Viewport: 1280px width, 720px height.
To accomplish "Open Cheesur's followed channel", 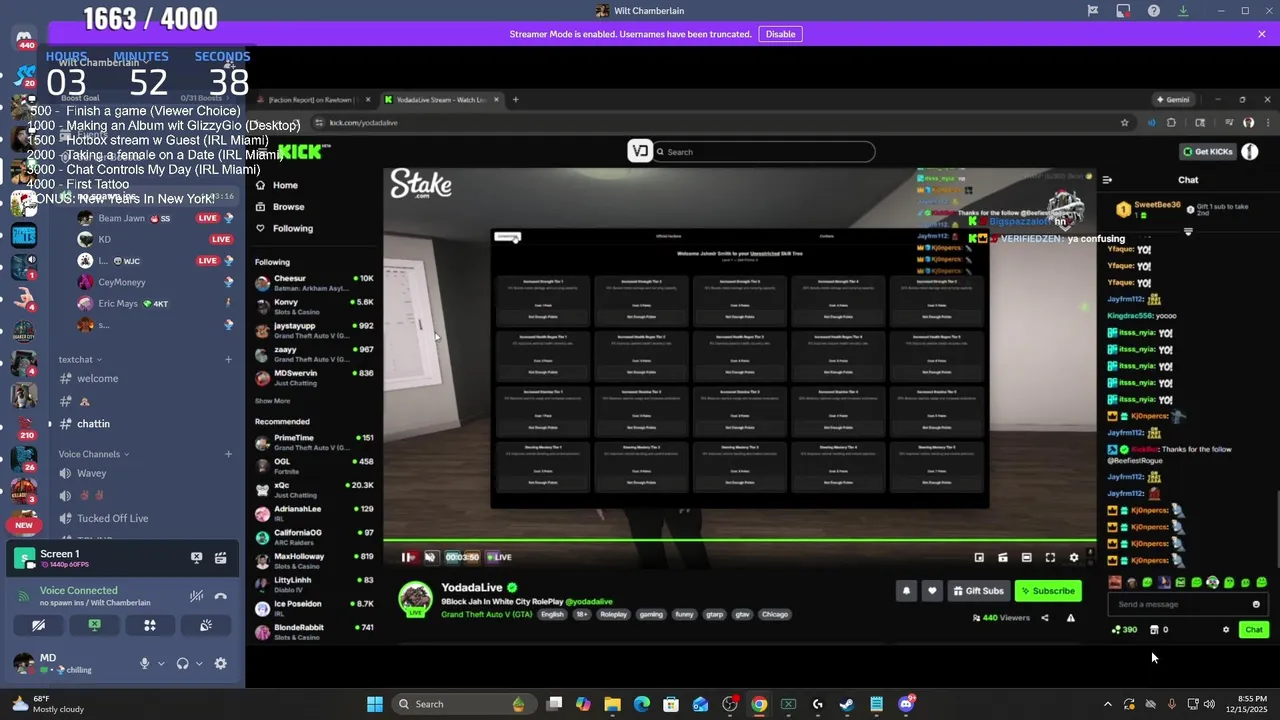I will tap(315, 283).
